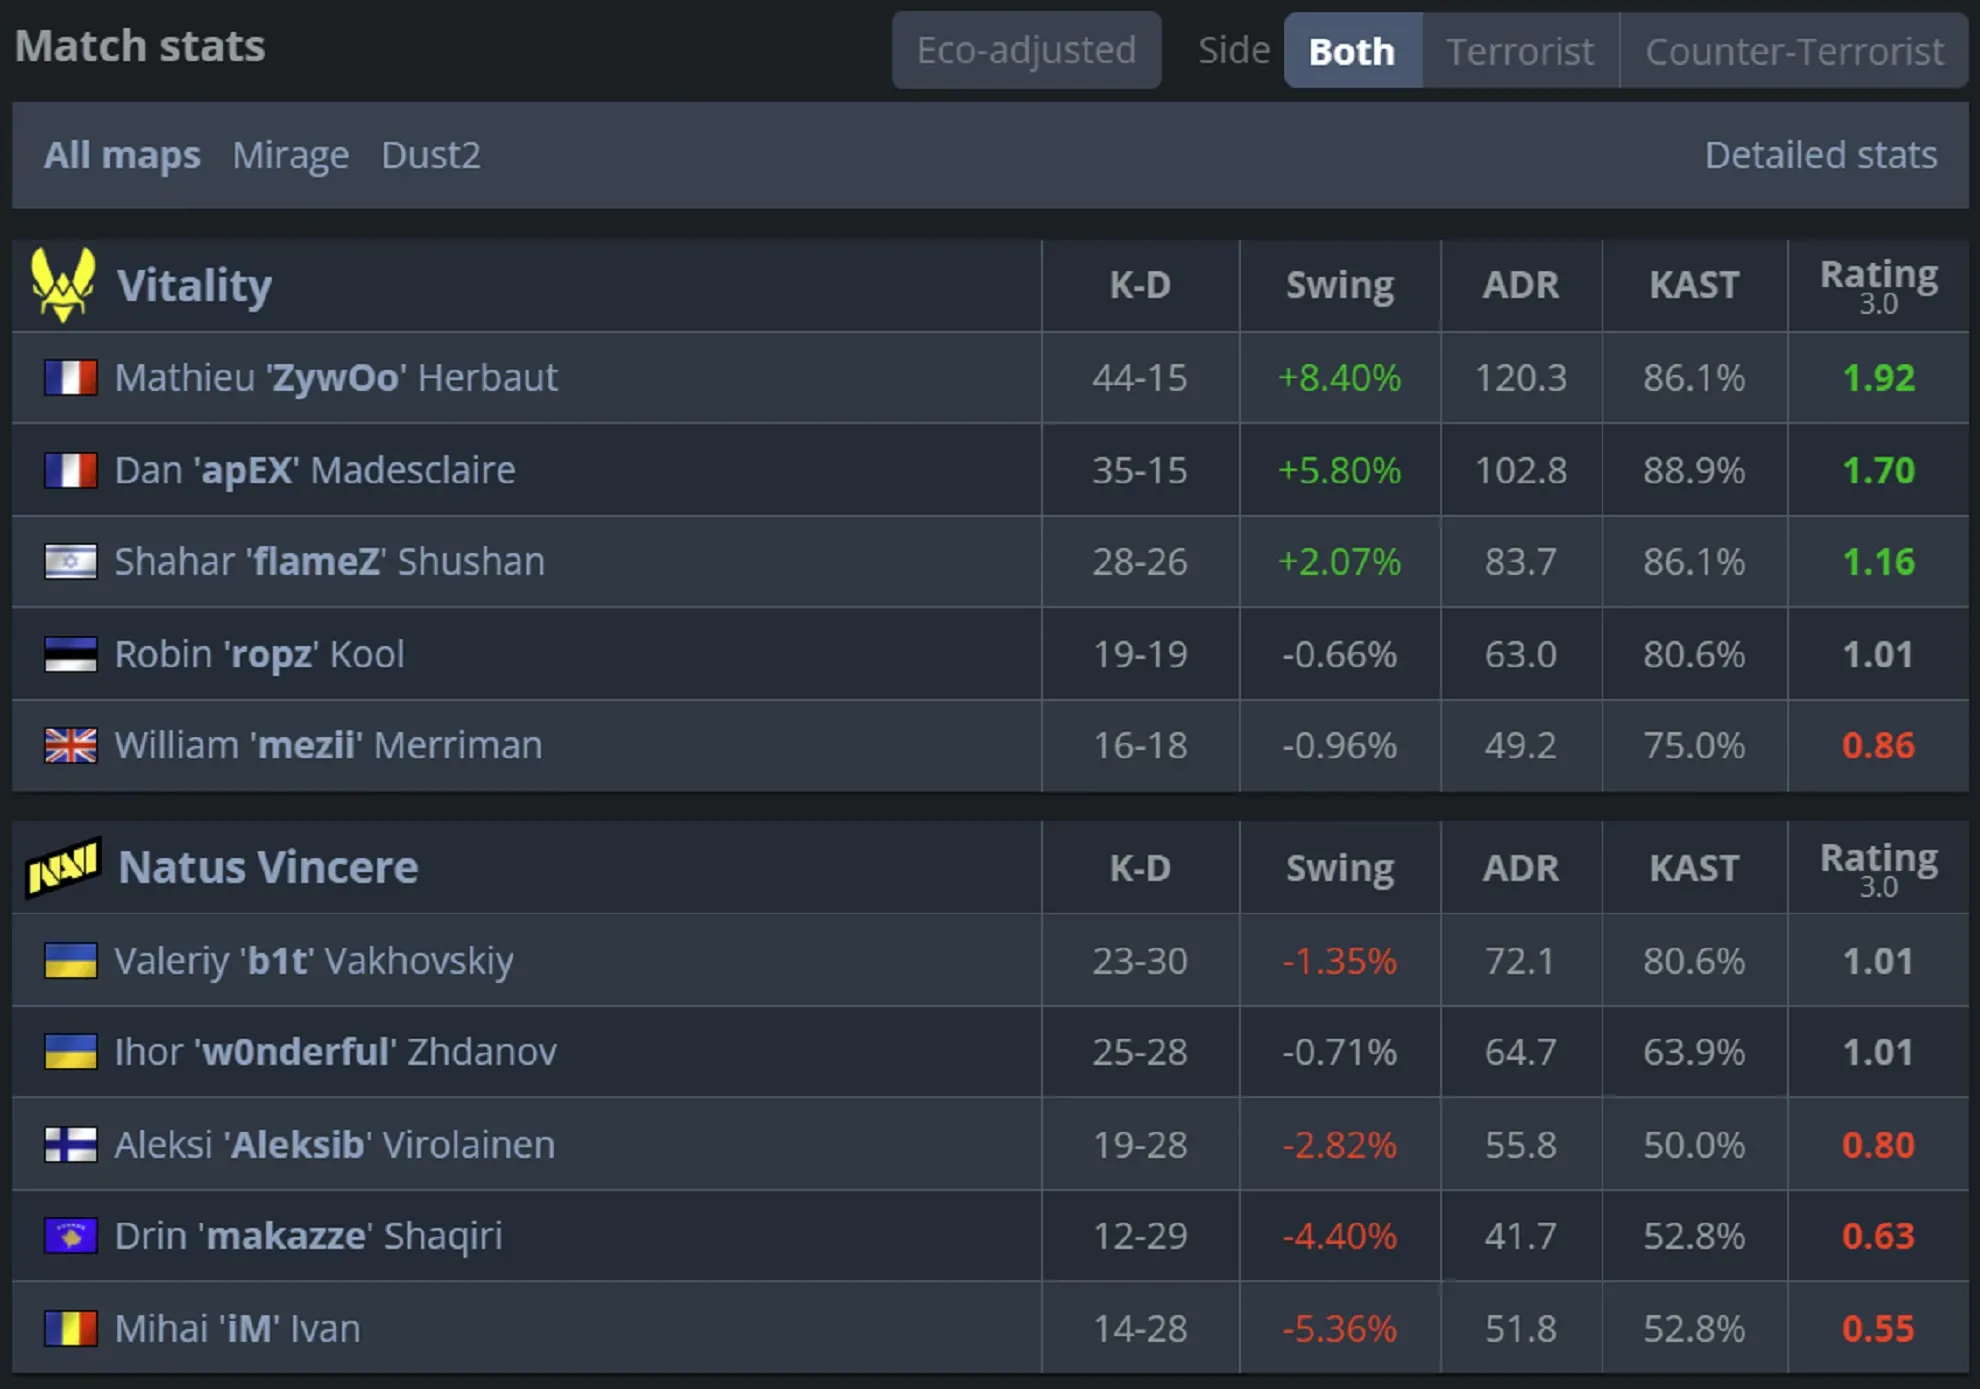Click the Israeli flag beside flameZ
1980x1389 pixels.
71,562
